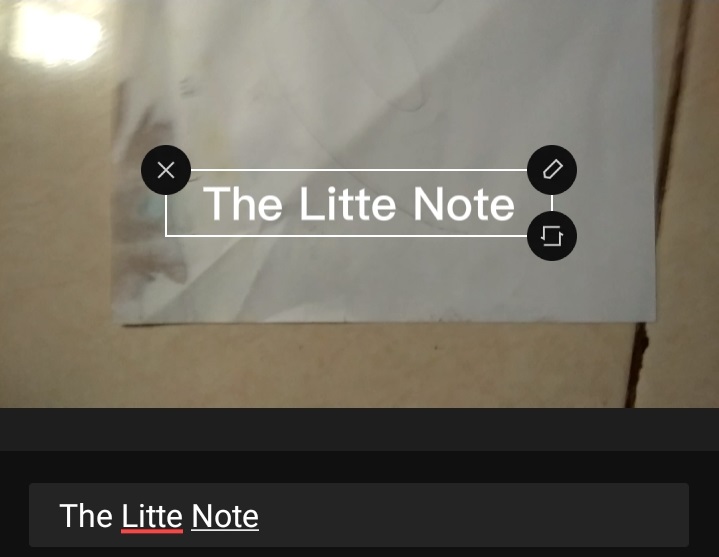Select the rotate and scale handle icon
719x557 pixels.
pos(552,236)
